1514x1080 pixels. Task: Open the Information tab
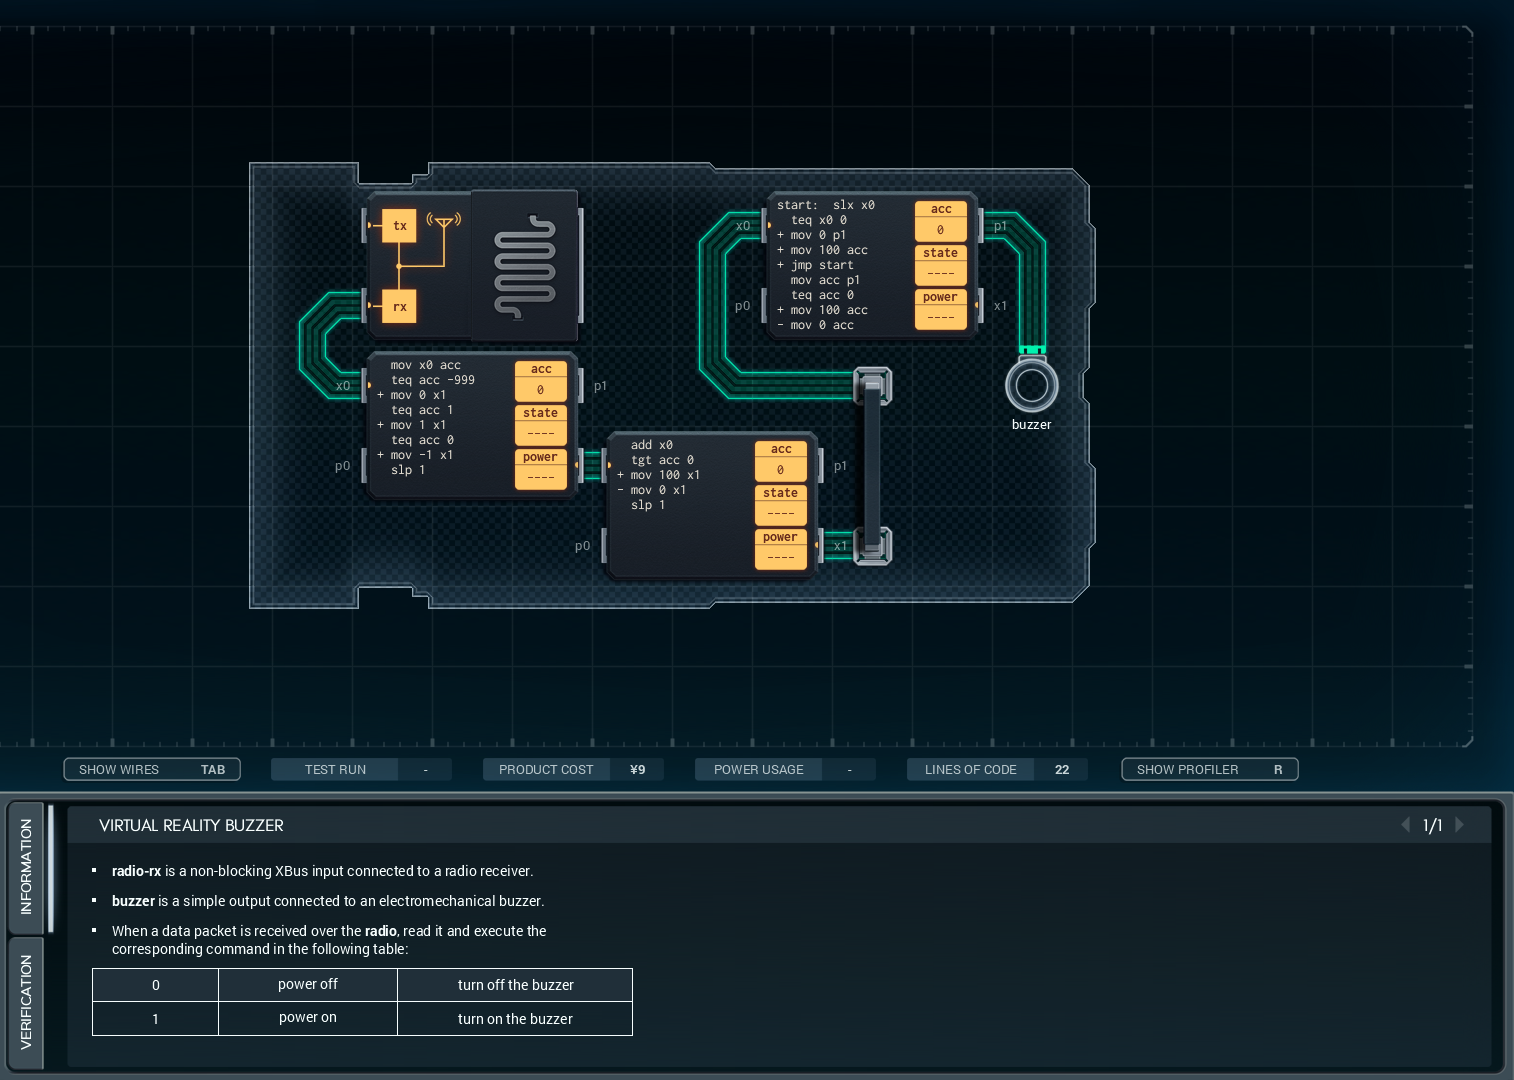pyautogui.click(x=26, y=866)
